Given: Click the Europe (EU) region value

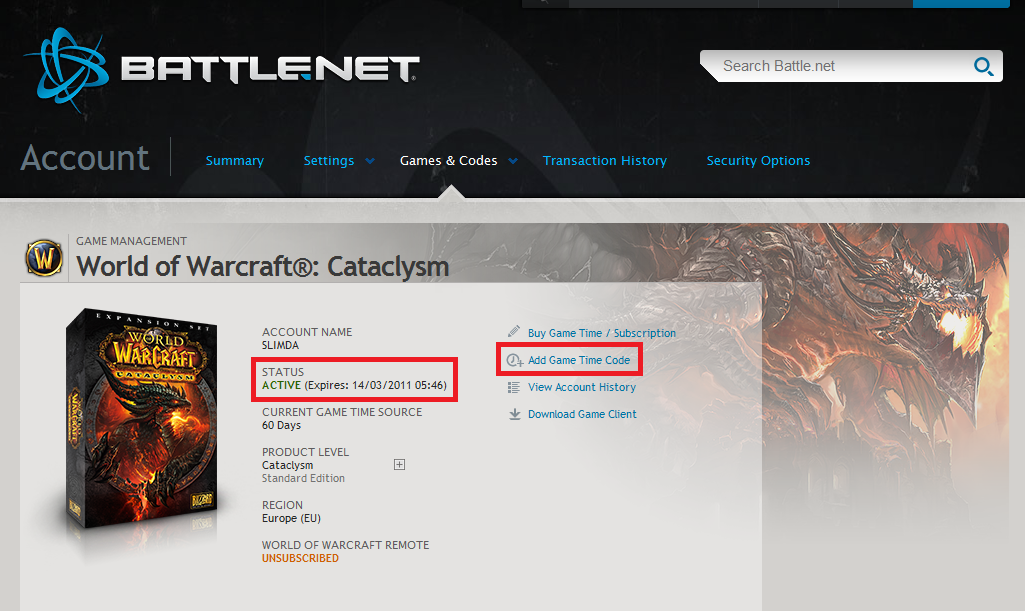Looking at the screenshot, I should [292, 518].
